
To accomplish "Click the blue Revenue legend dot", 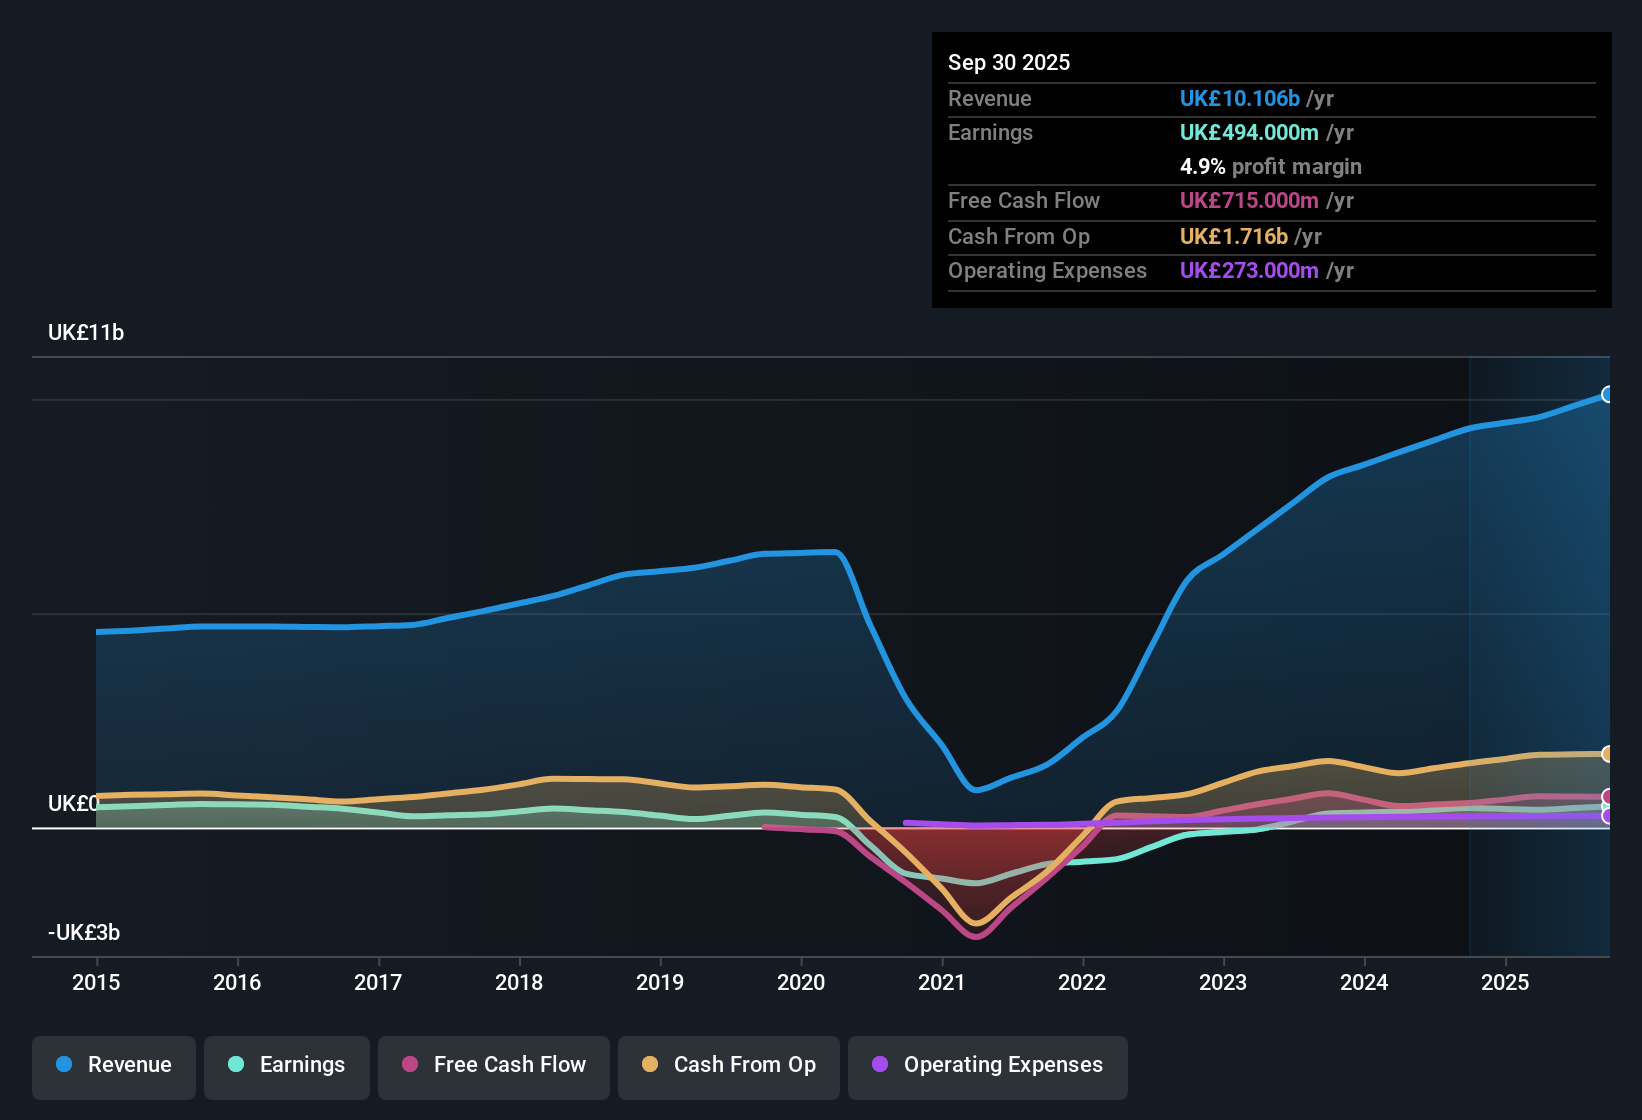I will pos(63,1065).
